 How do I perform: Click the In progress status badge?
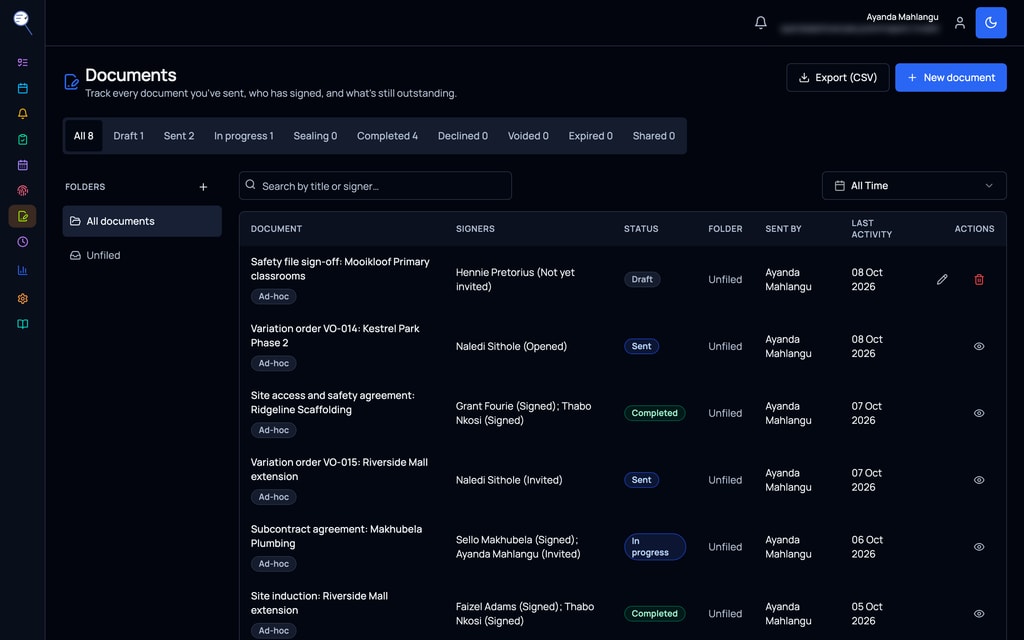655,547
